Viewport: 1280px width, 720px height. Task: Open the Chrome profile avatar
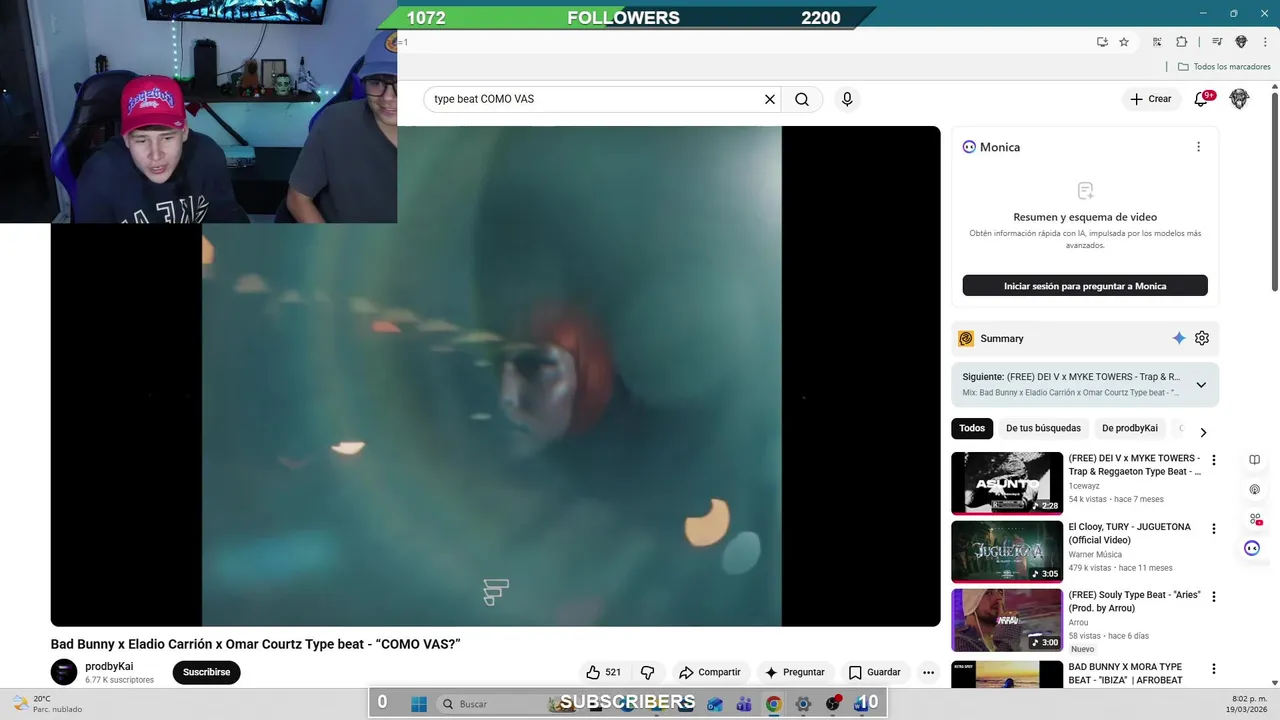1241,42
